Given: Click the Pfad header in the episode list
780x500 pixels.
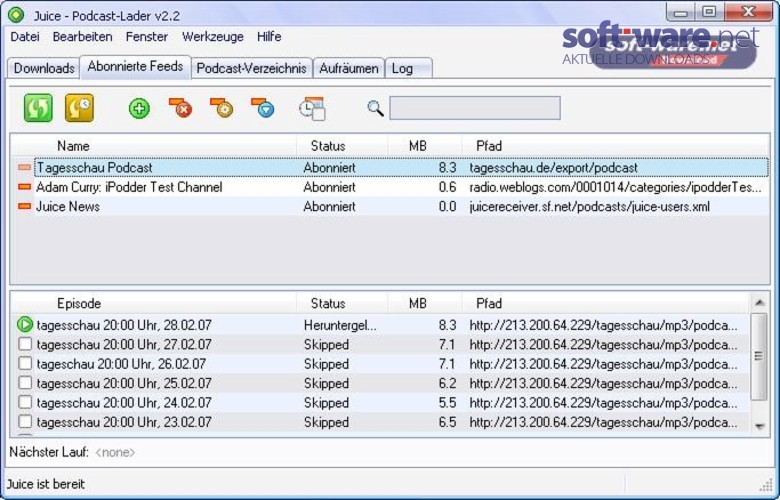Looking at the screenshot, I should point(605,303).
